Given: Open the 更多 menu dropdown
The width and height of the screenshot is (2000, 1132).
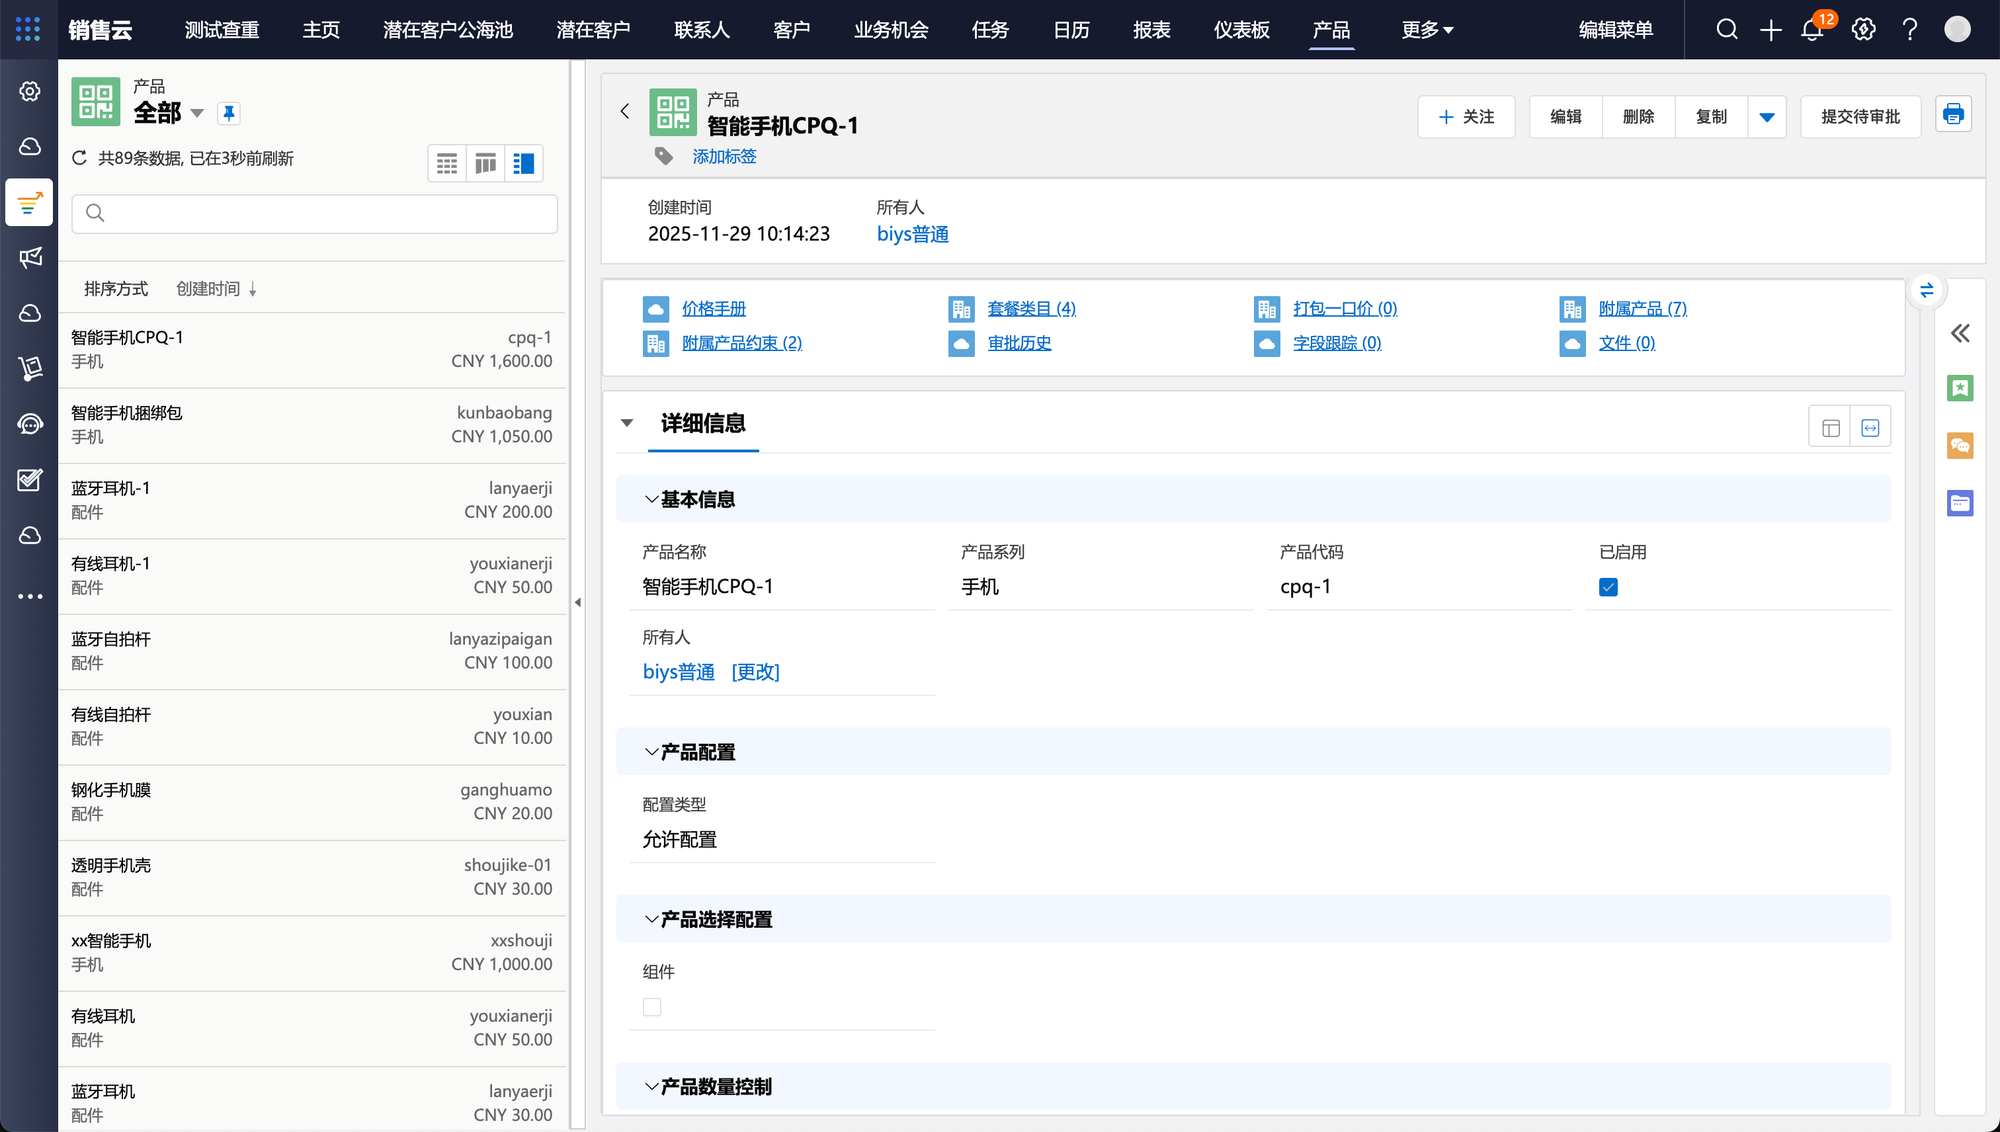Looking at the screenshot, I should pyautogui.click(x=1427, y=30).
